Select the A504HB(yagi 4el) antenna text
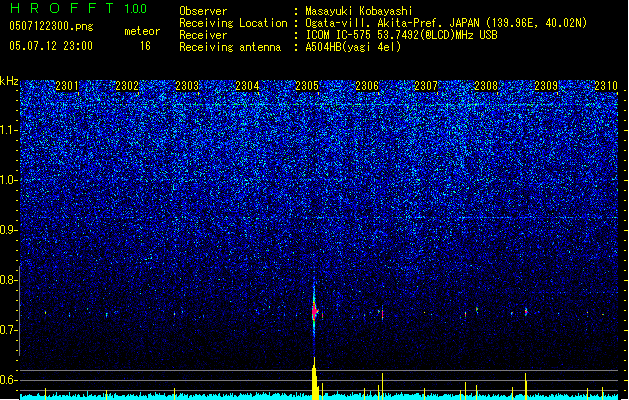629x400 pixels. (353, 47)
